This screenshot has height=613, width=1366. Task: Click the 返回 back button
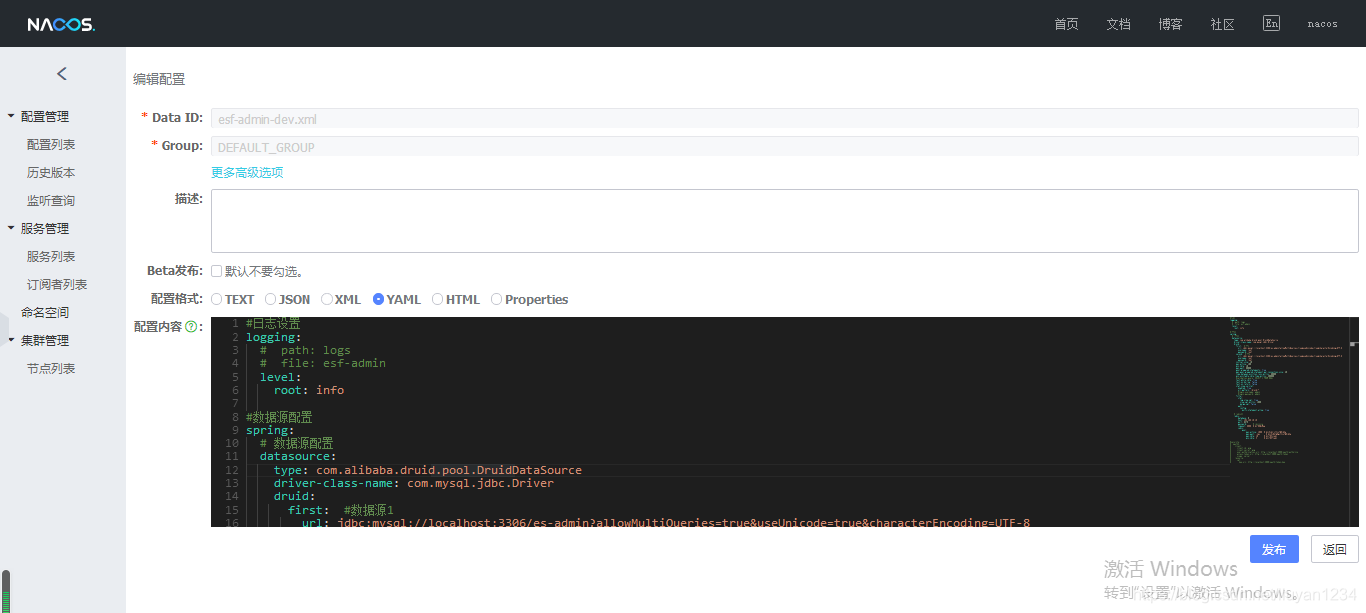[x=1335, y=549]
